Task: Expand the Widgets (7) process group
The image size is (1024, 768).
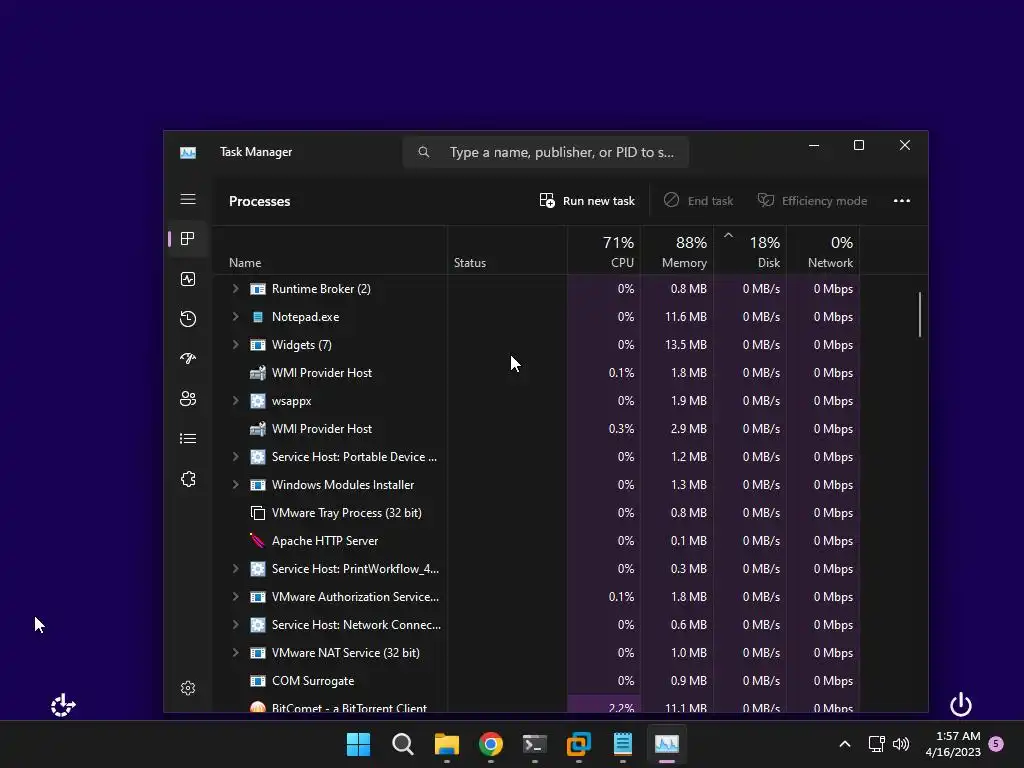Action: (236, 344)
